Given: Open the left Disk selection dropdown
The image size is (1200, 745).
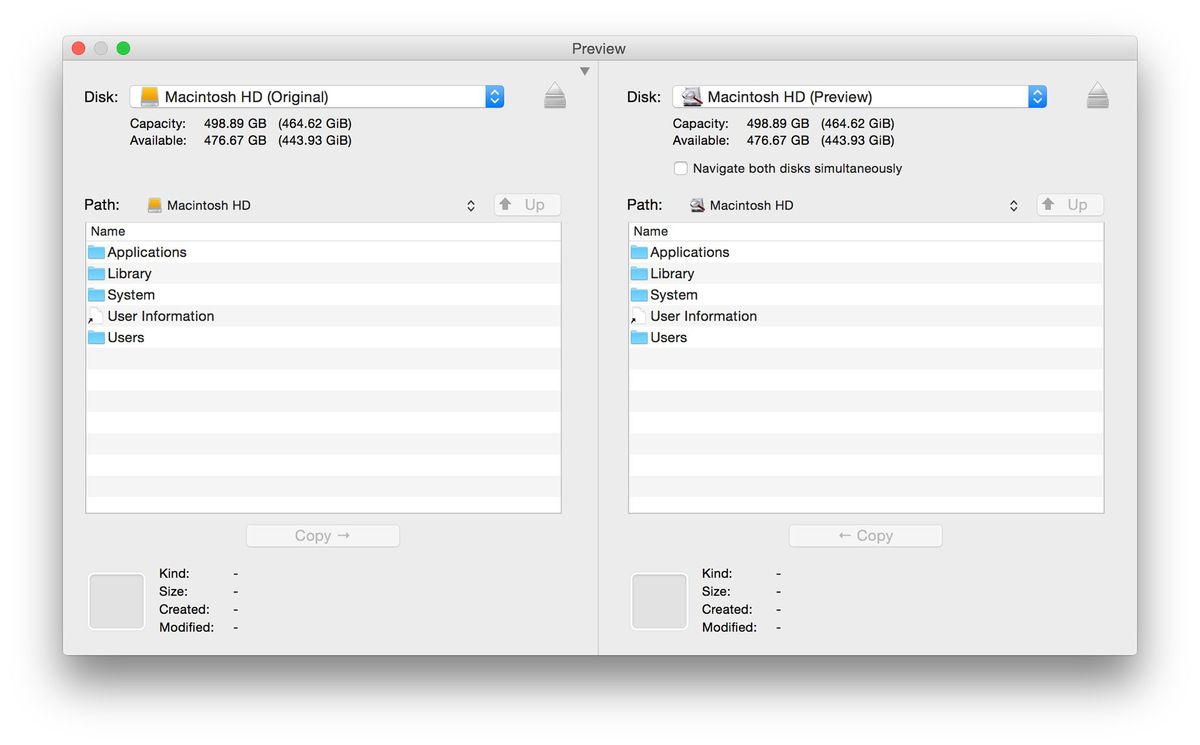Looking at the screenshot, I should (494, 95).
